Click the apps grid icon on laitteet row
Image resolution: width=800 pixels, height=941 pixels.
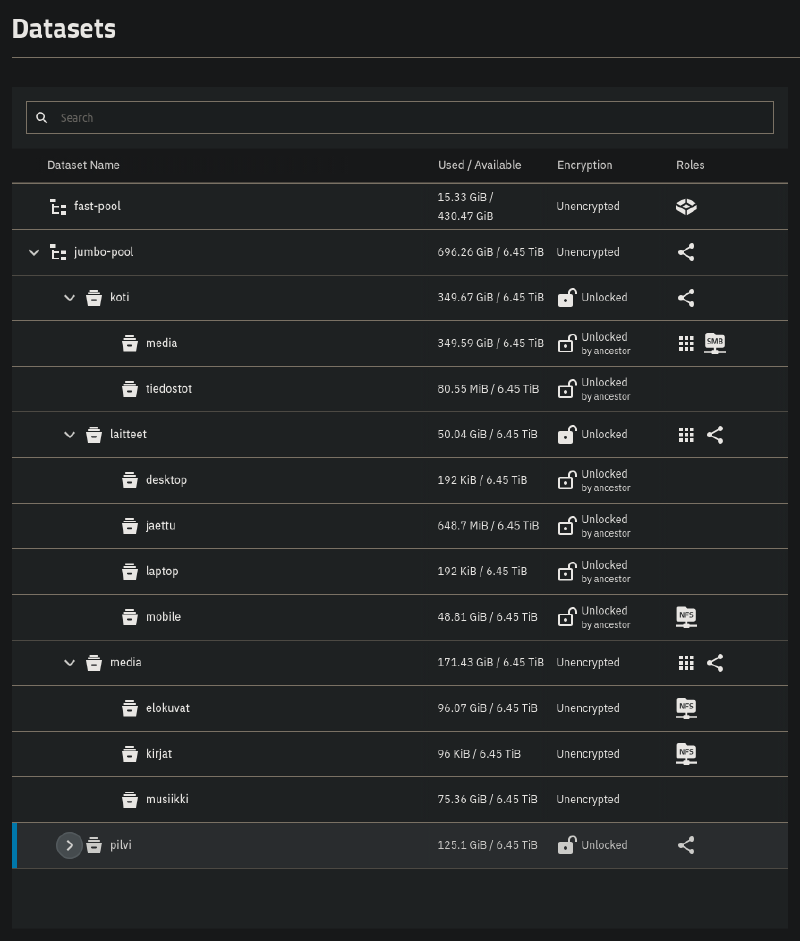(686, 434)
